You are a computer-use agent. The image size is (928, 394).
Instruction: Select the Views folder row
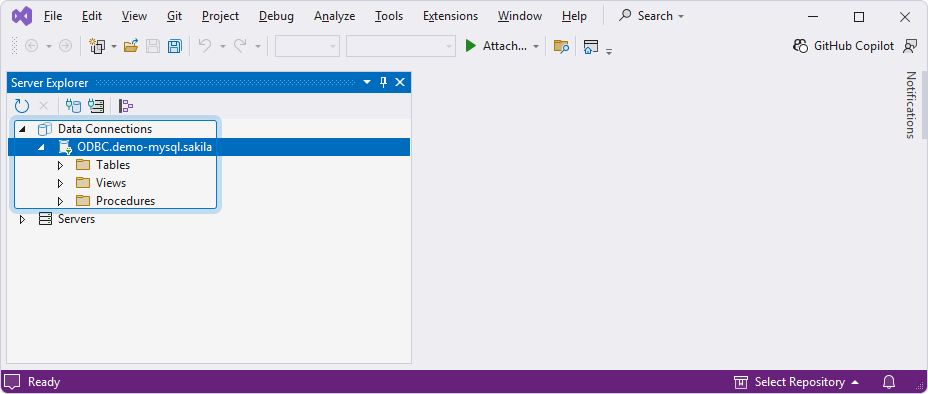(111, 183)
